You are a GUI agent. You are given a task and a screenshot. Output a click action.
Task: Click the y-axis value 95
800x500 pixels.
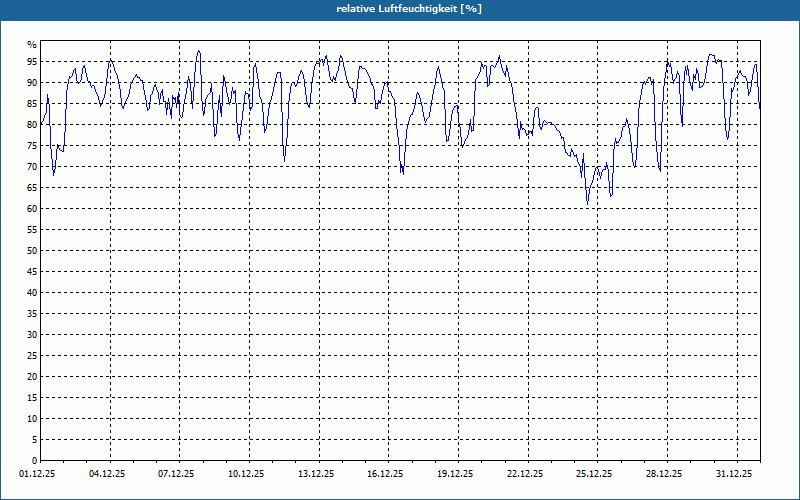pyautogui.click(x=32, y=62)
